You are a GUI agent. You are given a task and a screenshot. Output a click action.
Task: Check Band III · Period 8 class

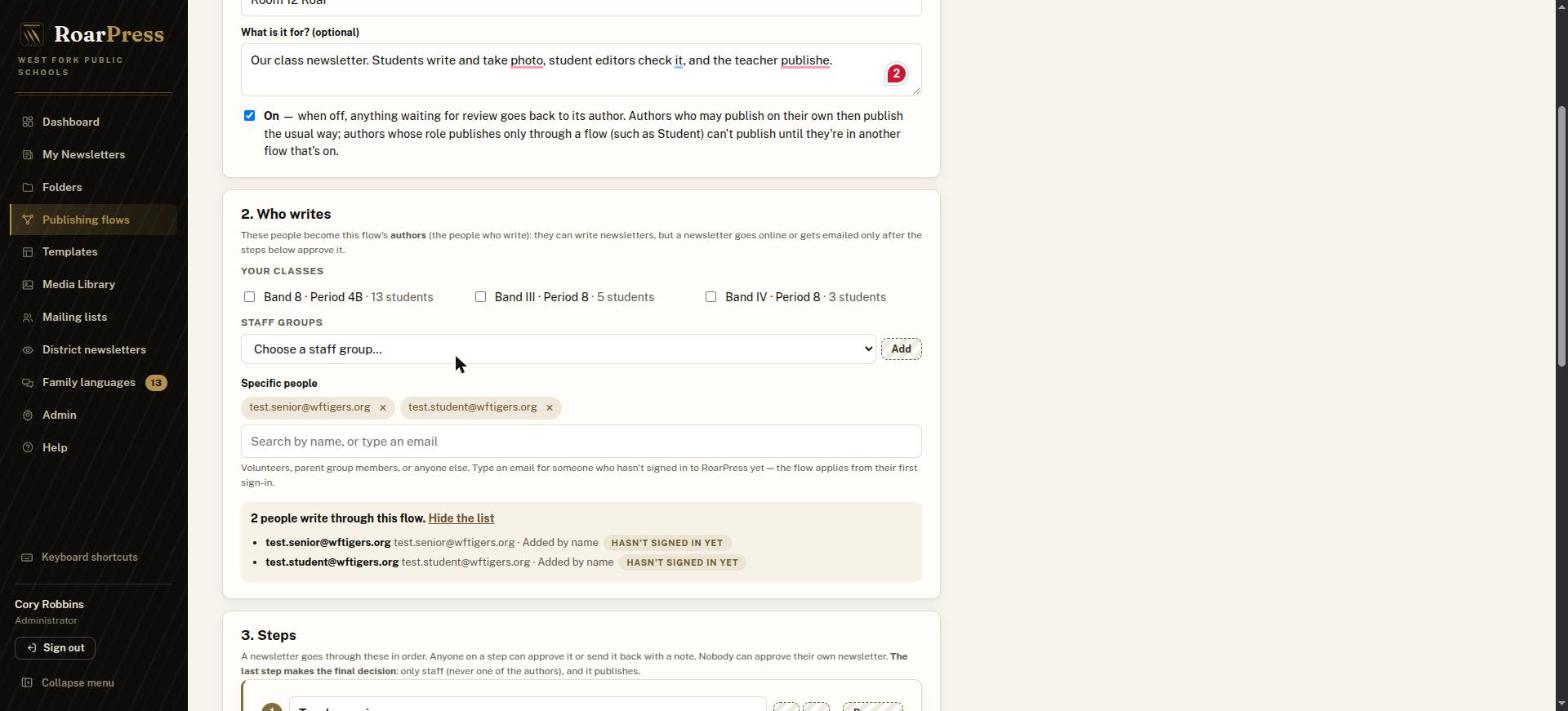(x=480, y=297)
